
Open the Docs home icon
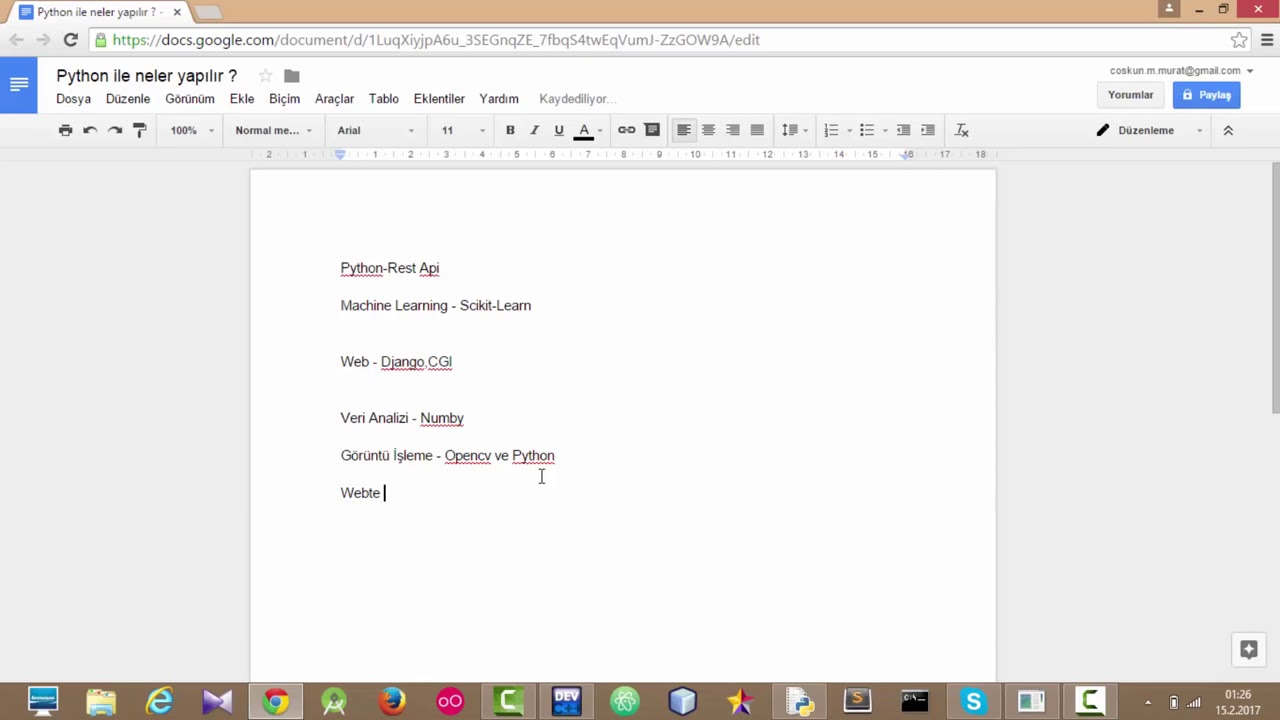(x=19, y=85)
